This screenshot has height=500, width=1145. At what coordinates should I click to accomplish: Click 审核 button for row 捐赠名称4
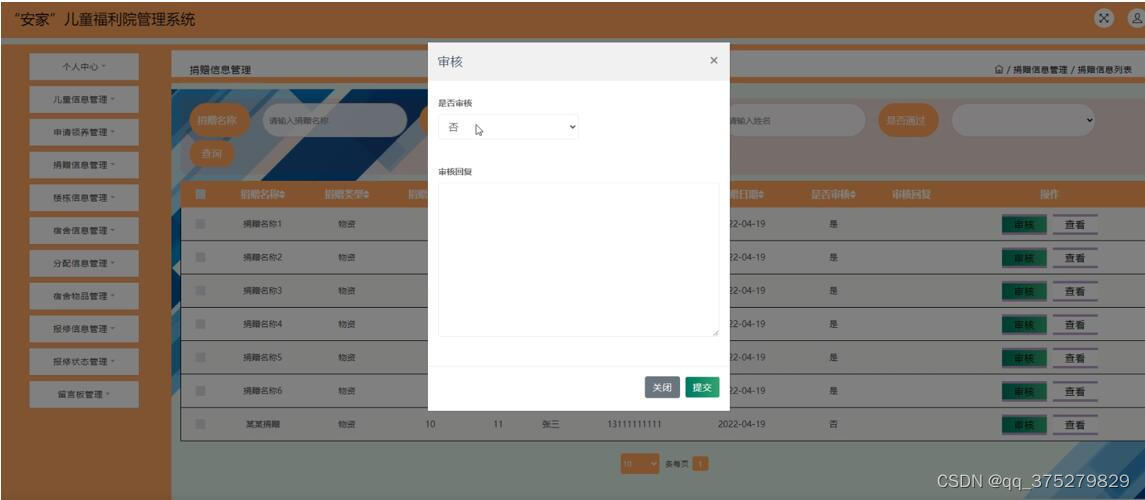1024,324
